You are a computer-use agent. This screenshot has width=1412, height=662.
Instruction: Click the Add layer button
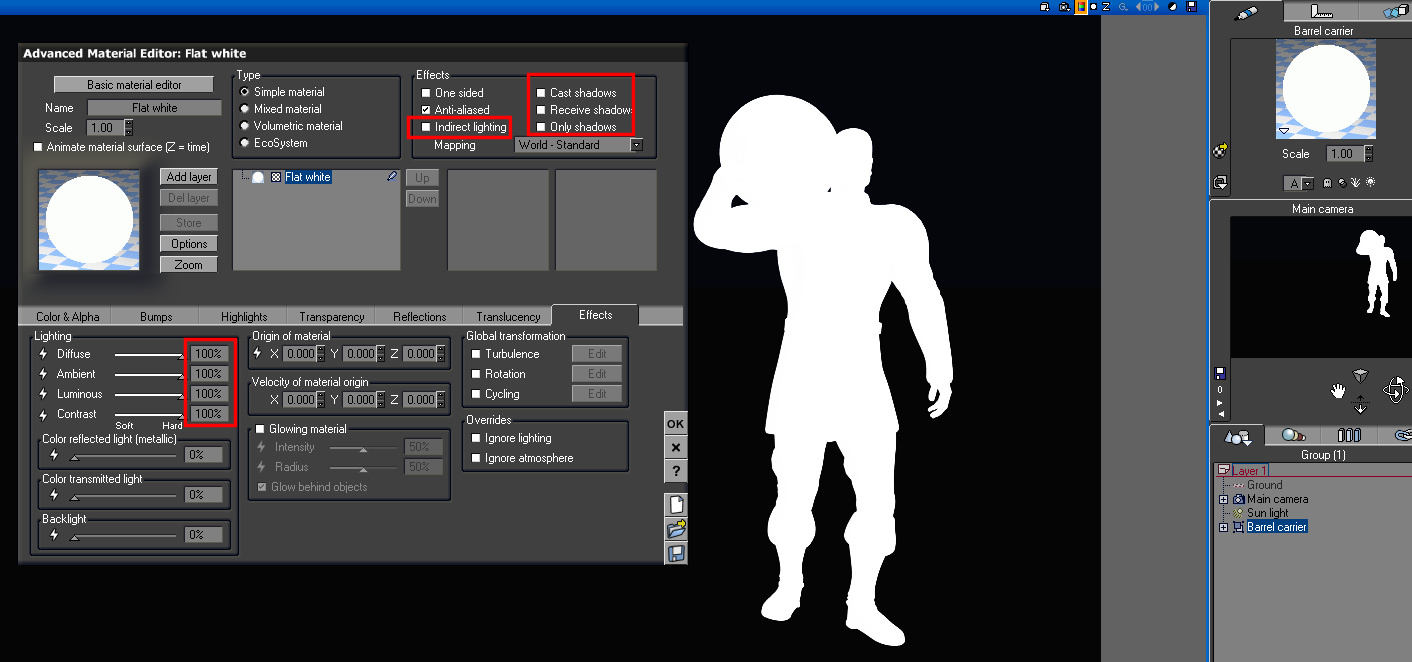tap(188, 177)
